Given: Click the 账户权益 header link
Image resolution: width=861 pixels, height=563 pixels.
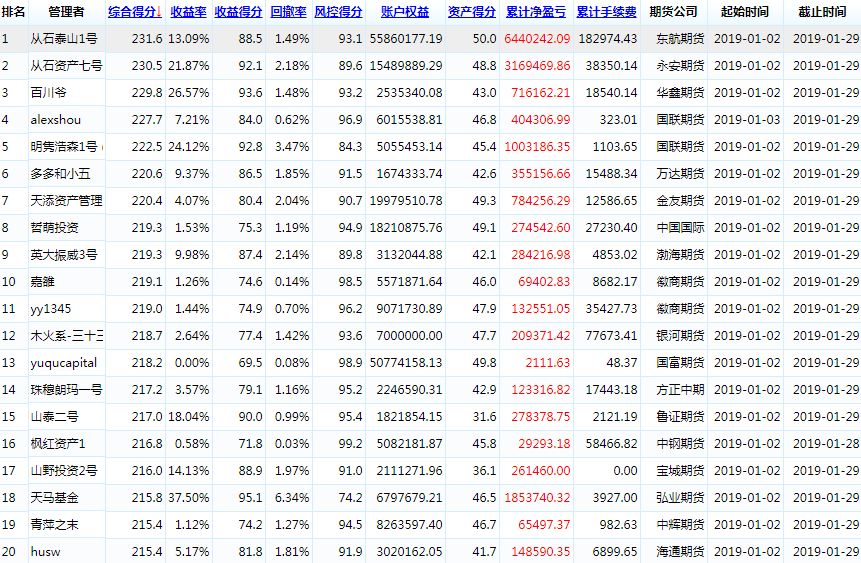Looking at the screenshot, I should tap(405, 12).
